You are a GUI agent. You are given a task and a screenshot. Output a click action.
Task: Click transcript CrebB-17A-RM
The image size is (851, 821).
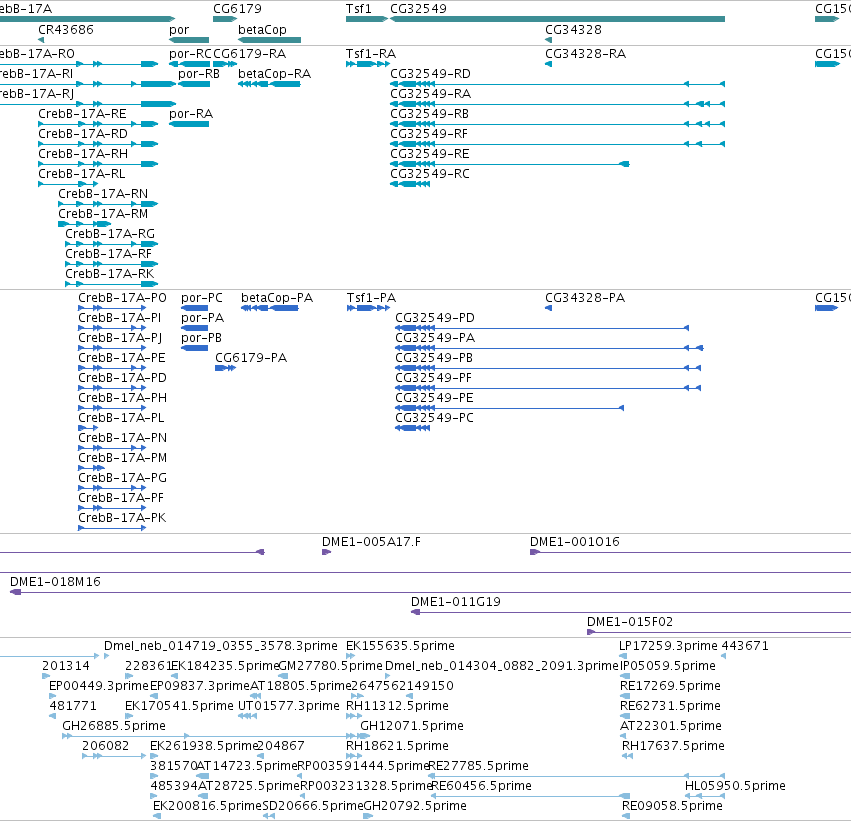(x=103, y=214)
